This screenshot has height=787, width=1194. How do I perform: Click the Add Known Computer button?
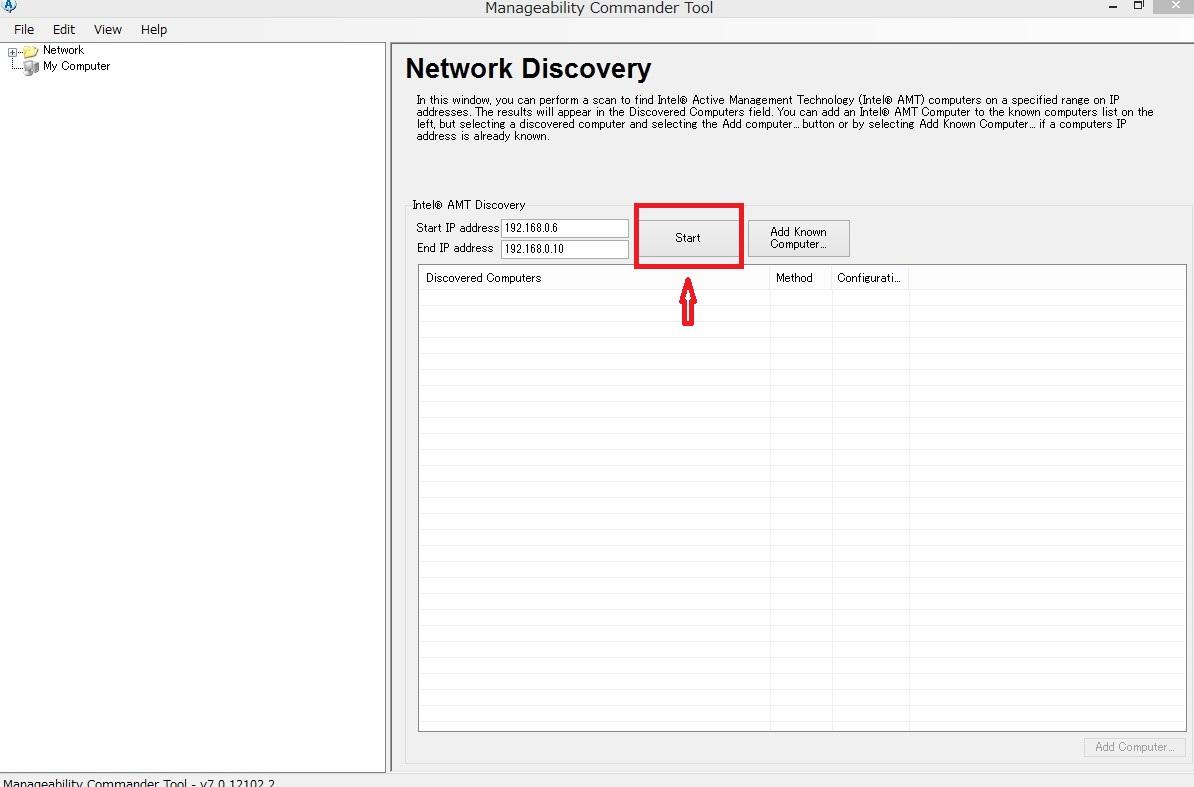[x=798, y=238]
